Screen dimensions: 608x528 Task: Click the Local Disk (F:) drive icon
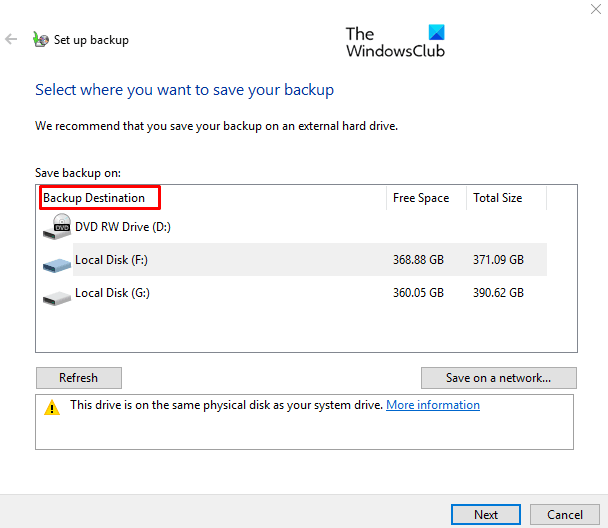point(58,262)
